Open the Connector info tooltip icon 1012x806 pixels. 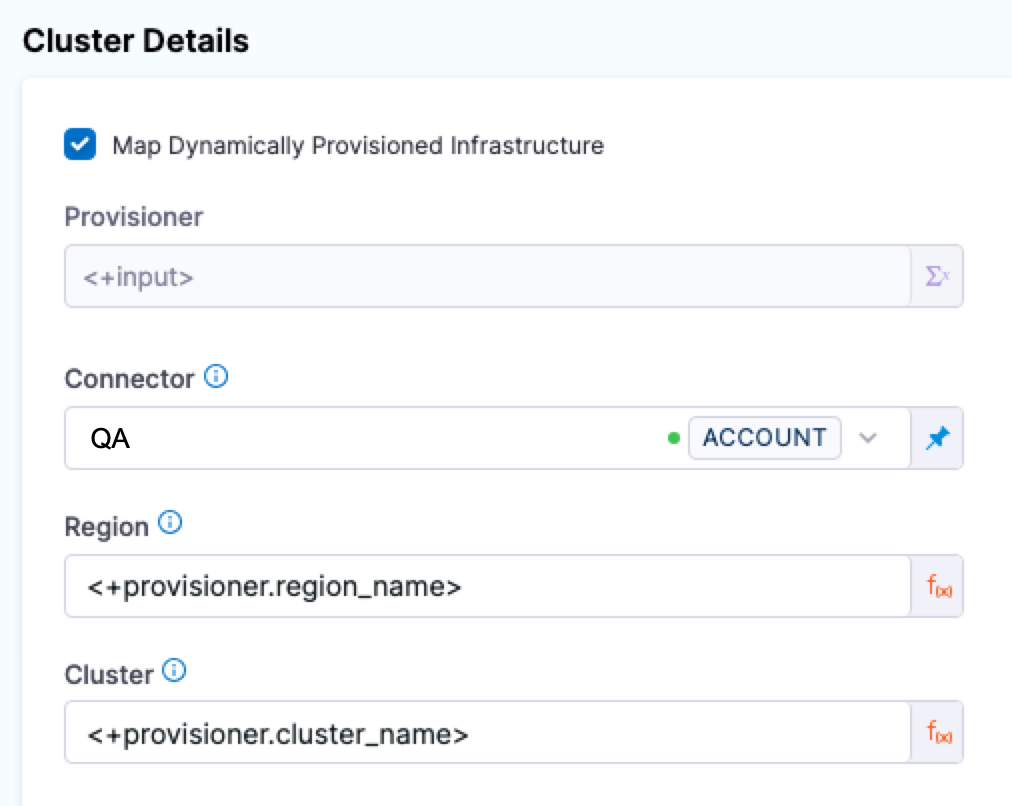(216, 377)
